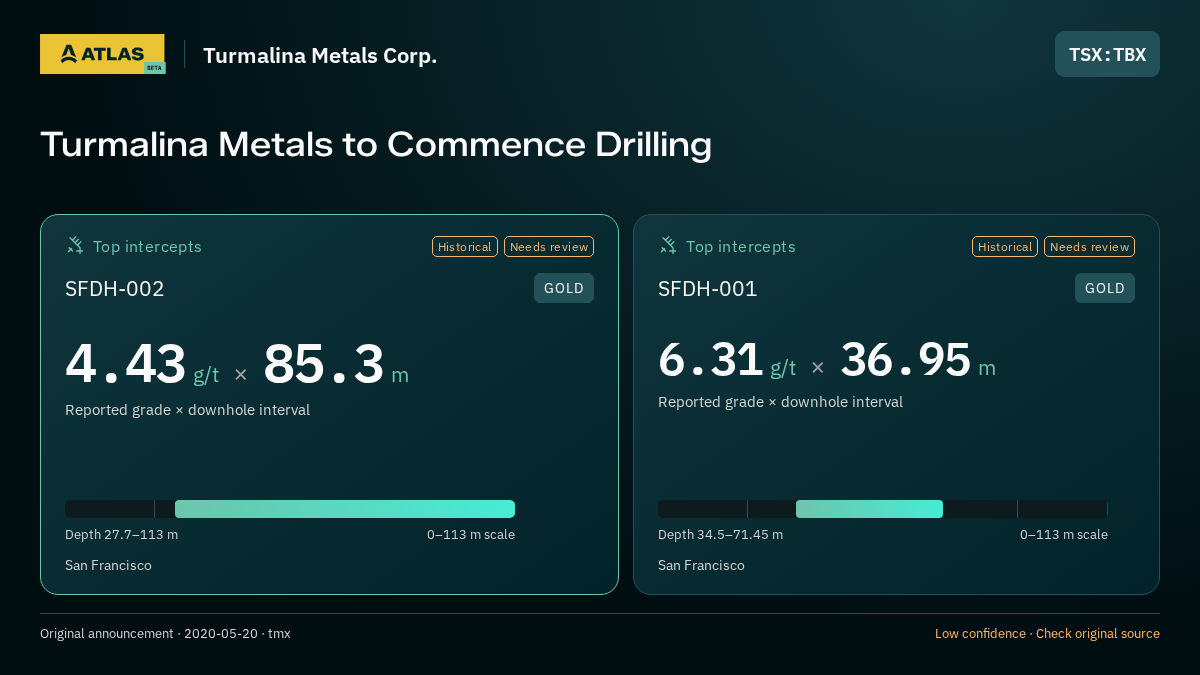Click the Historical tag on the SFDH-001 card

1005,247
